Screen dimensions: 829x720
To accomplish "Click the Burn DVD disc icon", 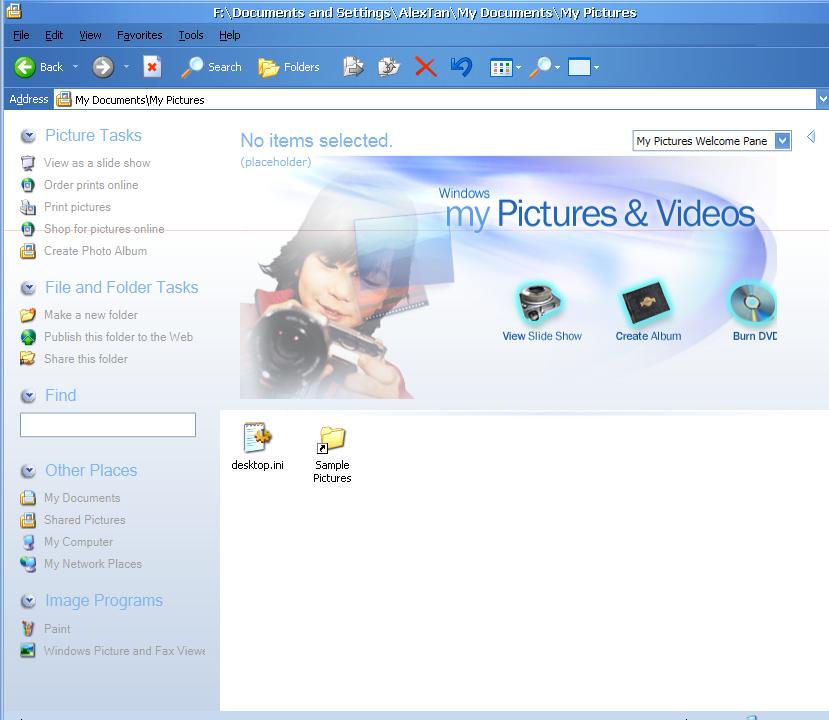I will 753,302.
